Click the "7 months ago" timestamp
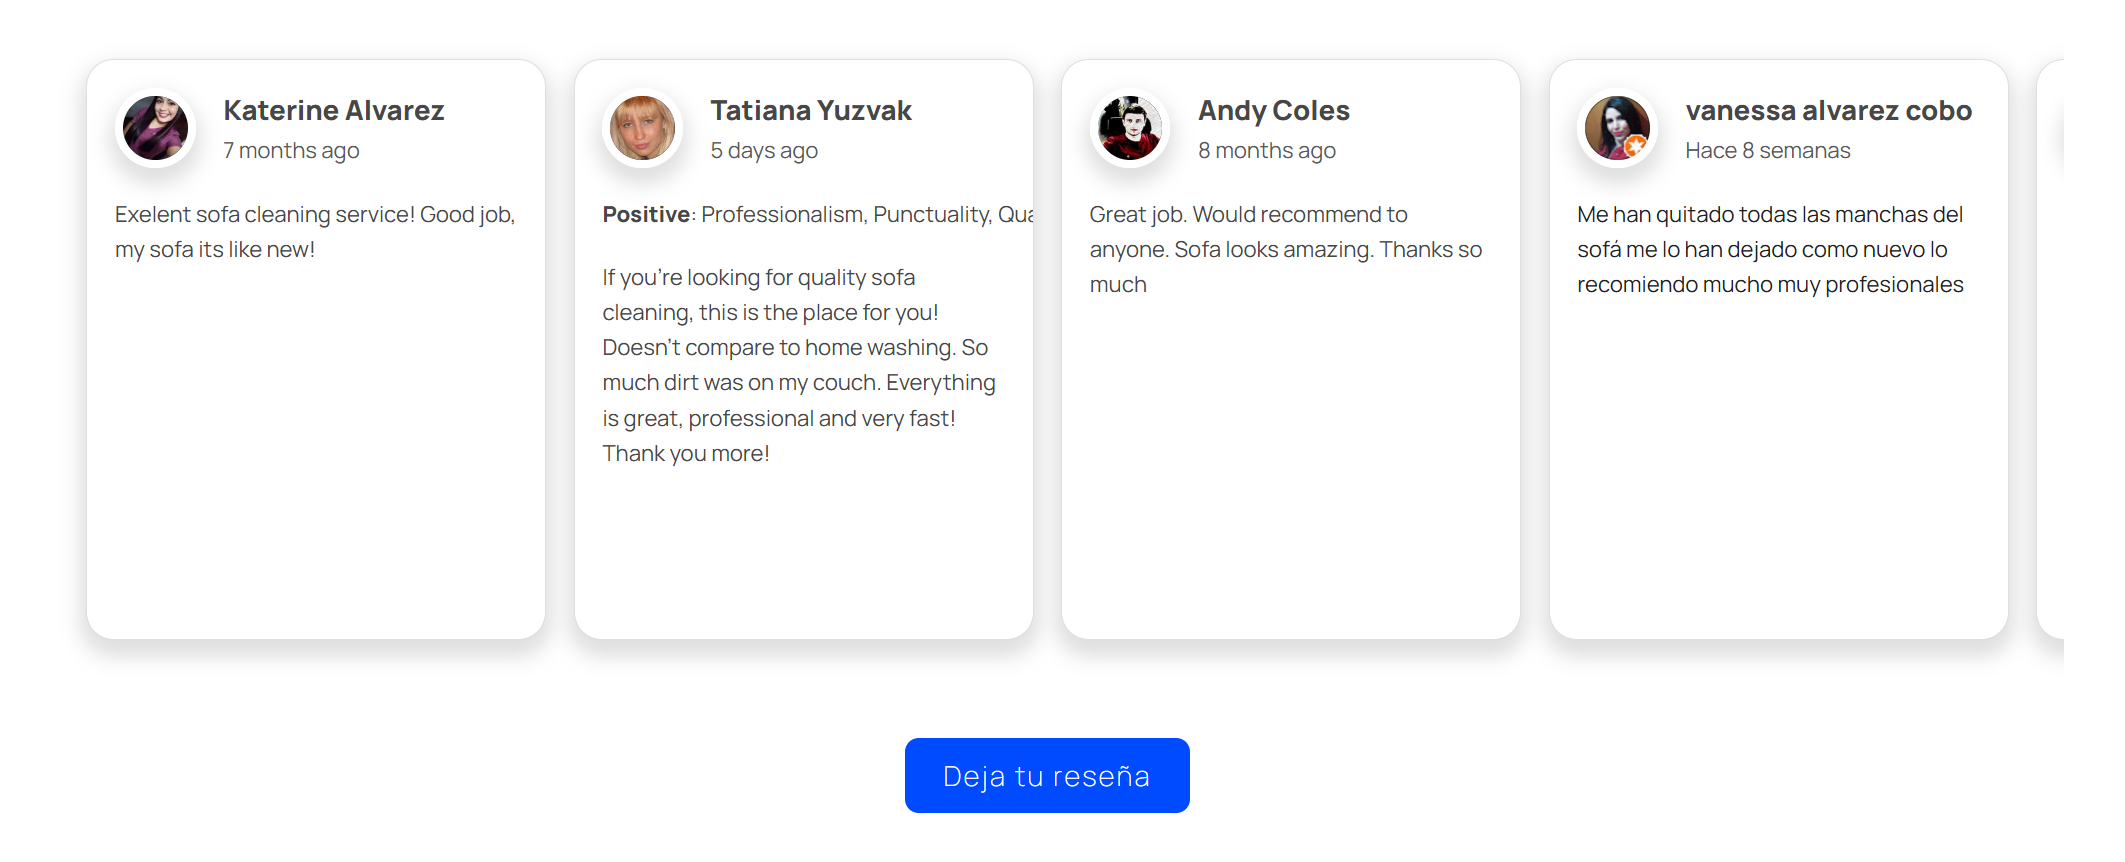The image size is (2125, 862). (x=291, y=150)
